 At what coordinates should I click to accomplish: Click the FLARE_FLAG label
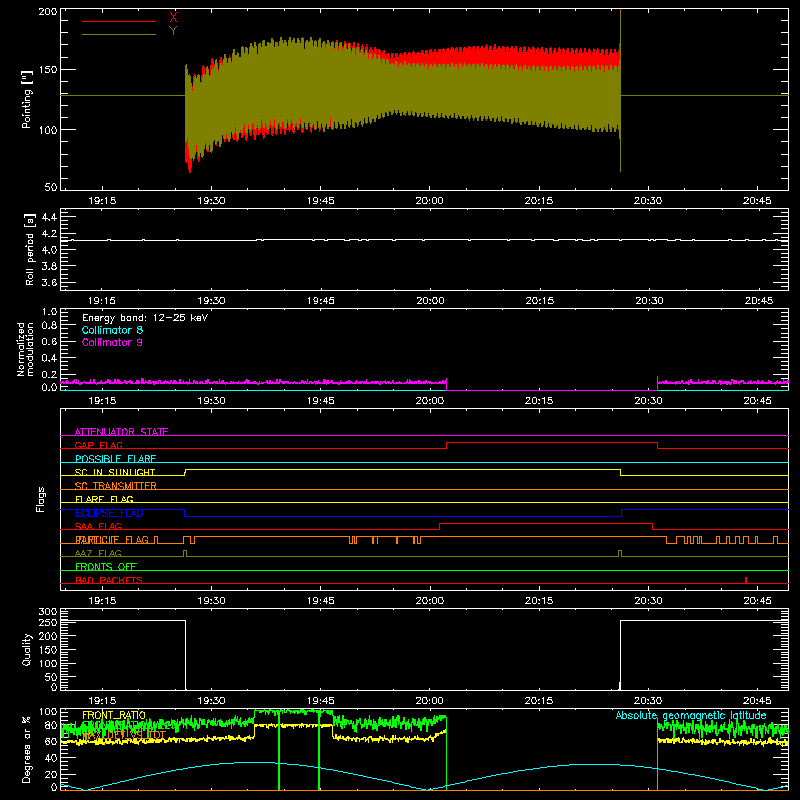(104, 499)
